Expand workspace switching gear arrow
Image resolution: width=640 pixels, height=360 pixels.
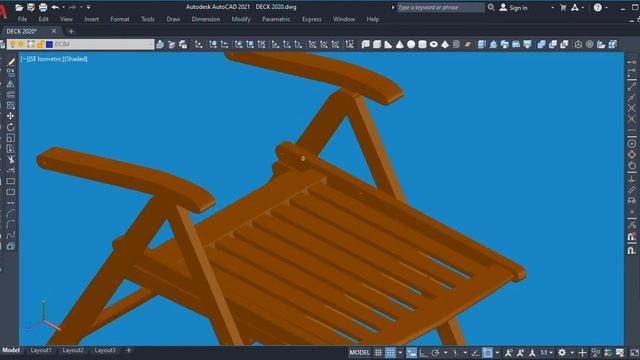click(x=572, y=353)
